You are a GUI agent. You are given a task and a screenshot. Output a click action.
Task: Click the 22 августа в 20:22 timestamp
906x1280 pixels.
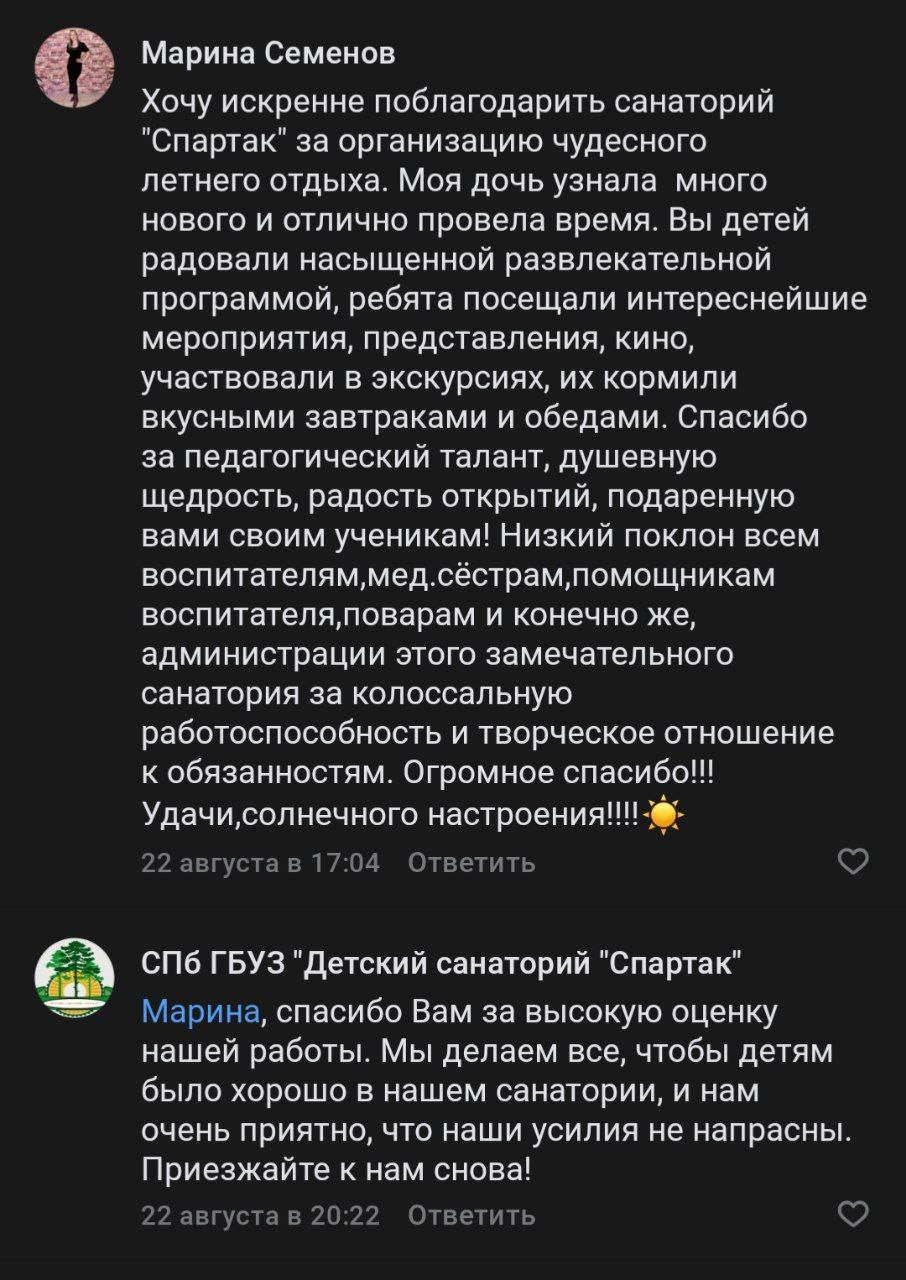click(261, 1215)
